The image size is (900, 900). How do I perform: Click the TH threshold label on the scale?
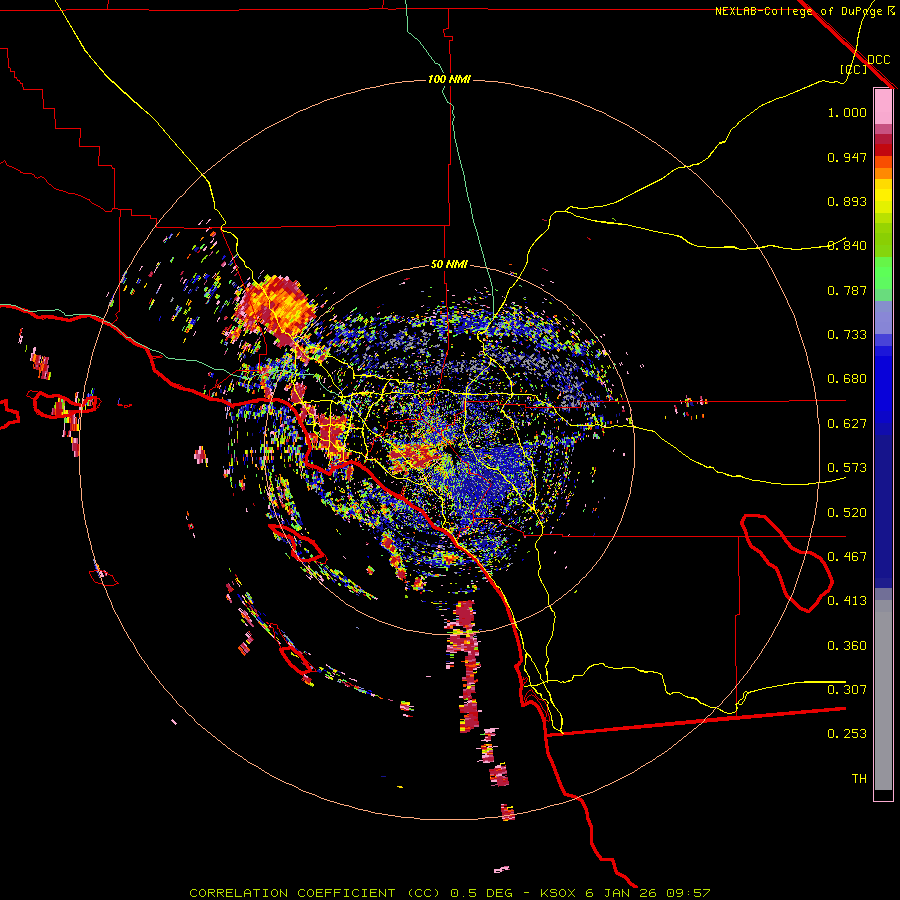859,779
